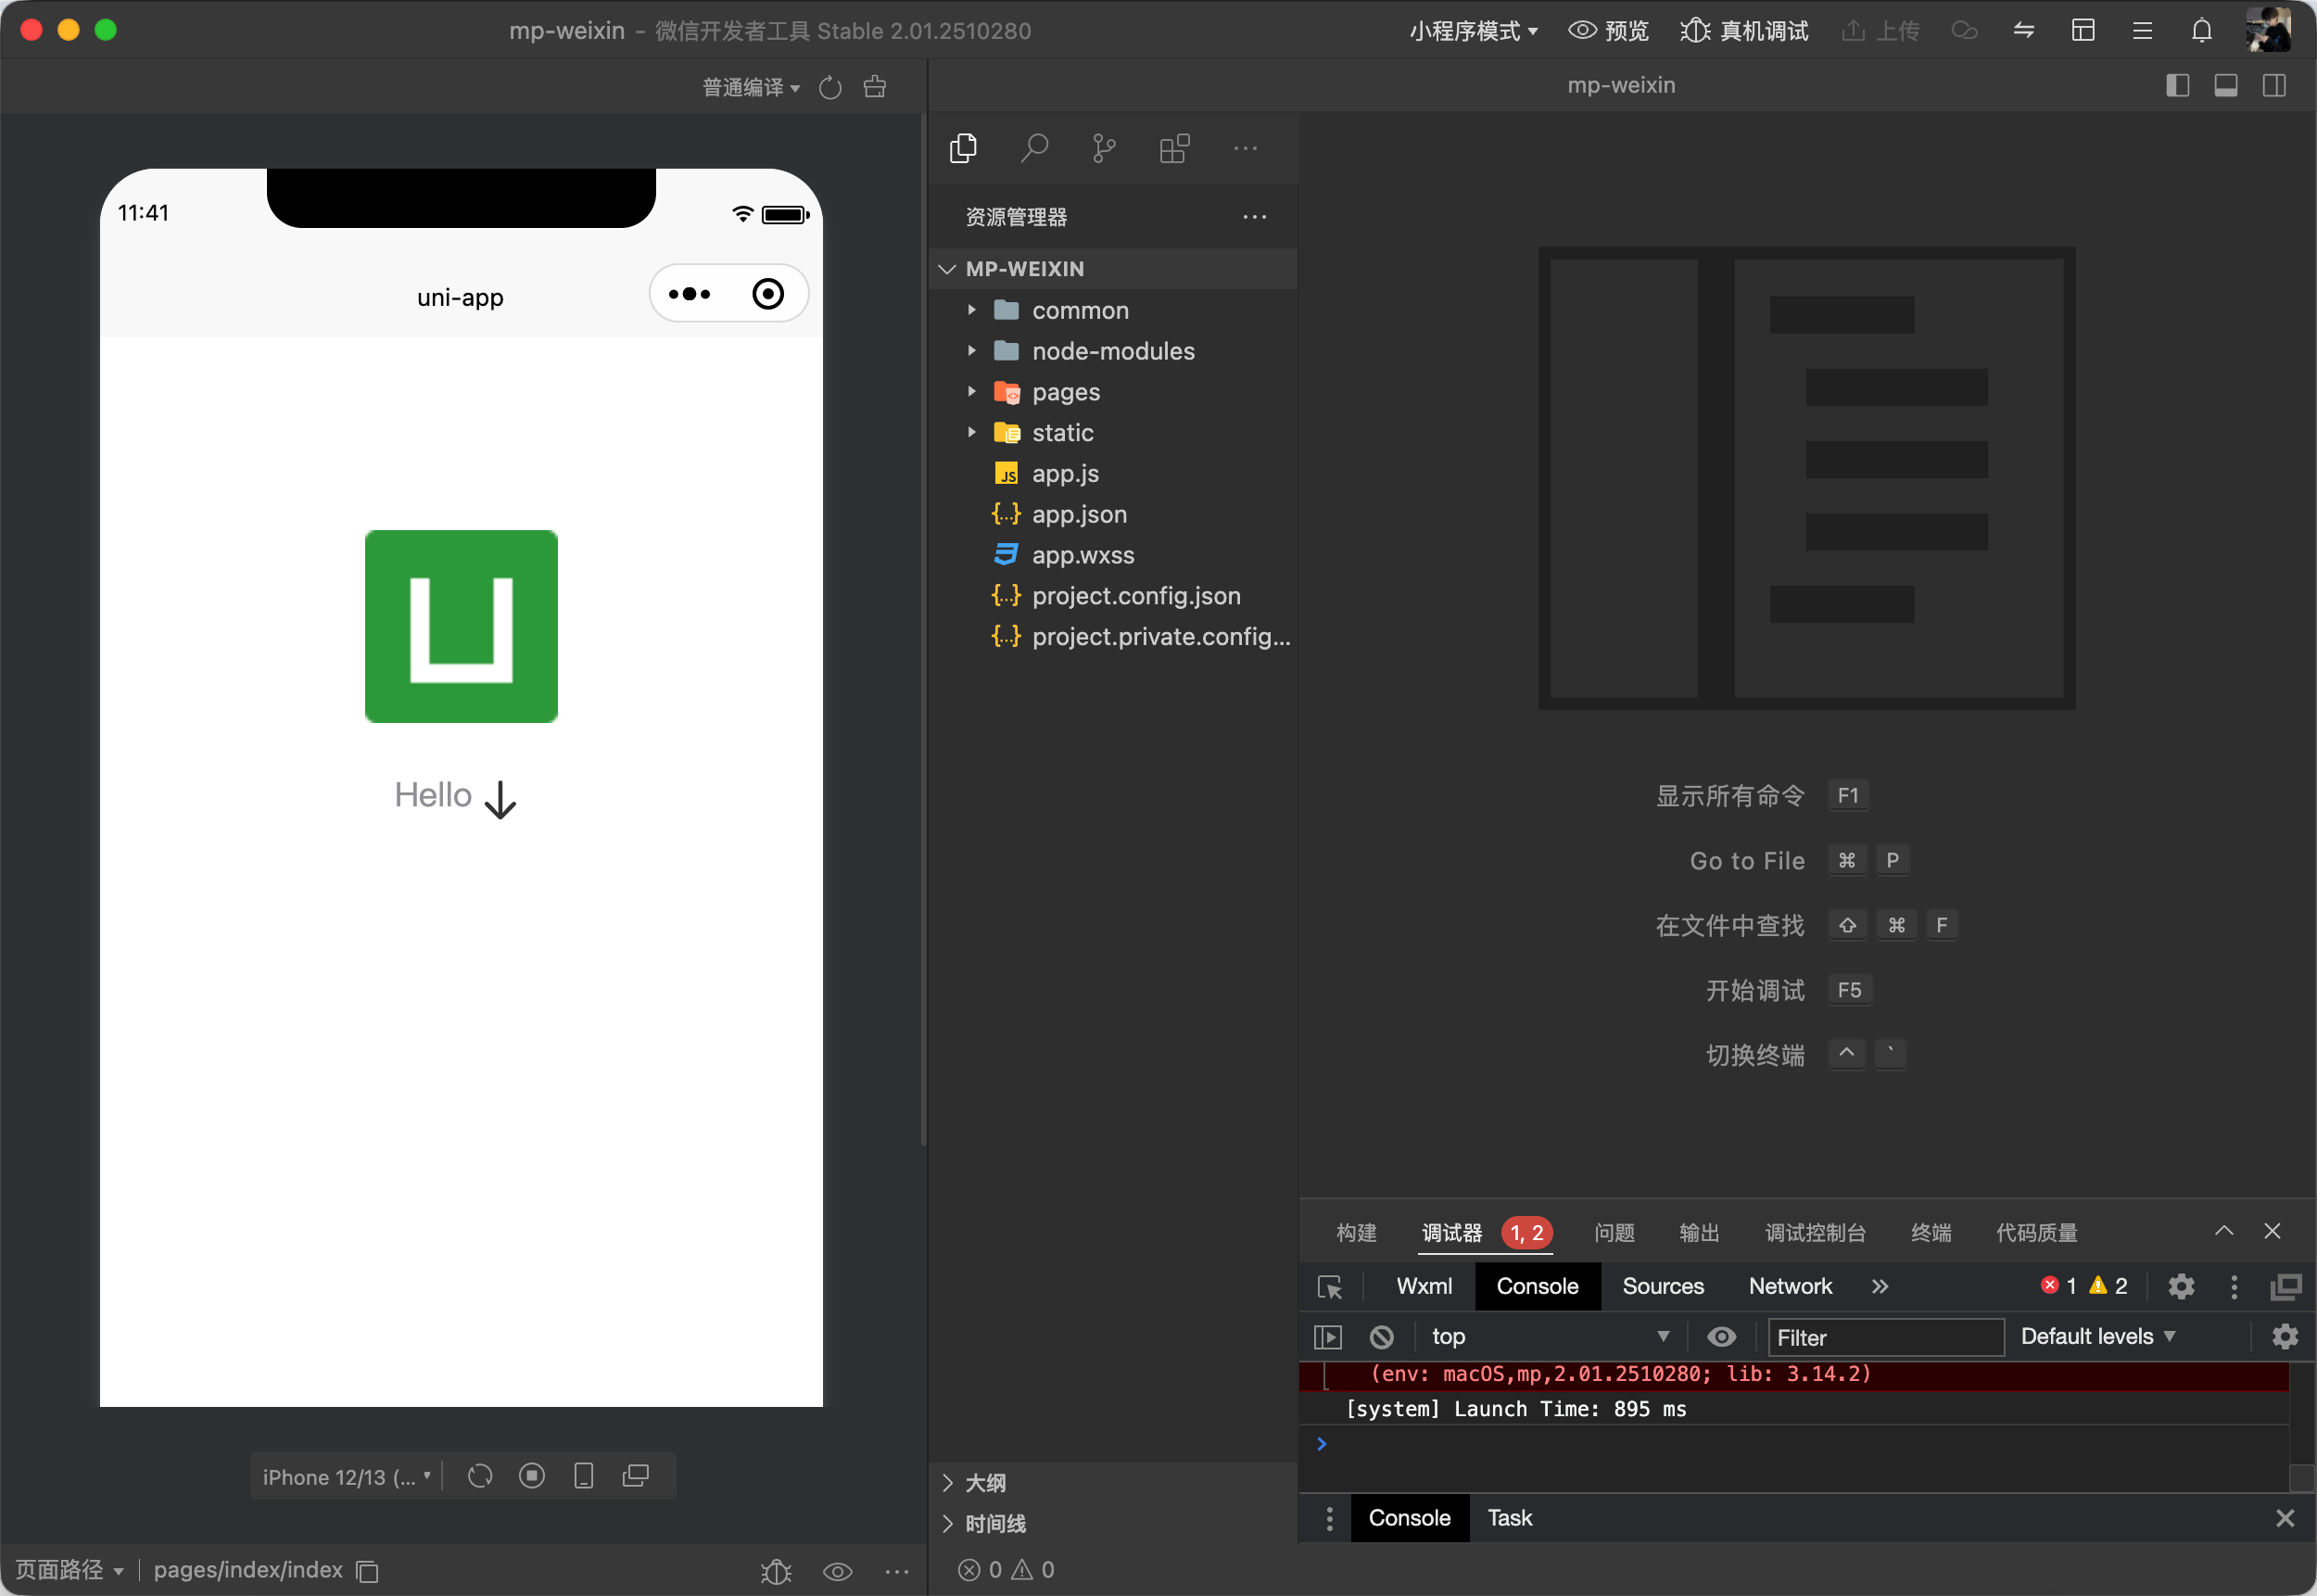
Task: Click the refresh compile icon
Action: click(830, 88)
